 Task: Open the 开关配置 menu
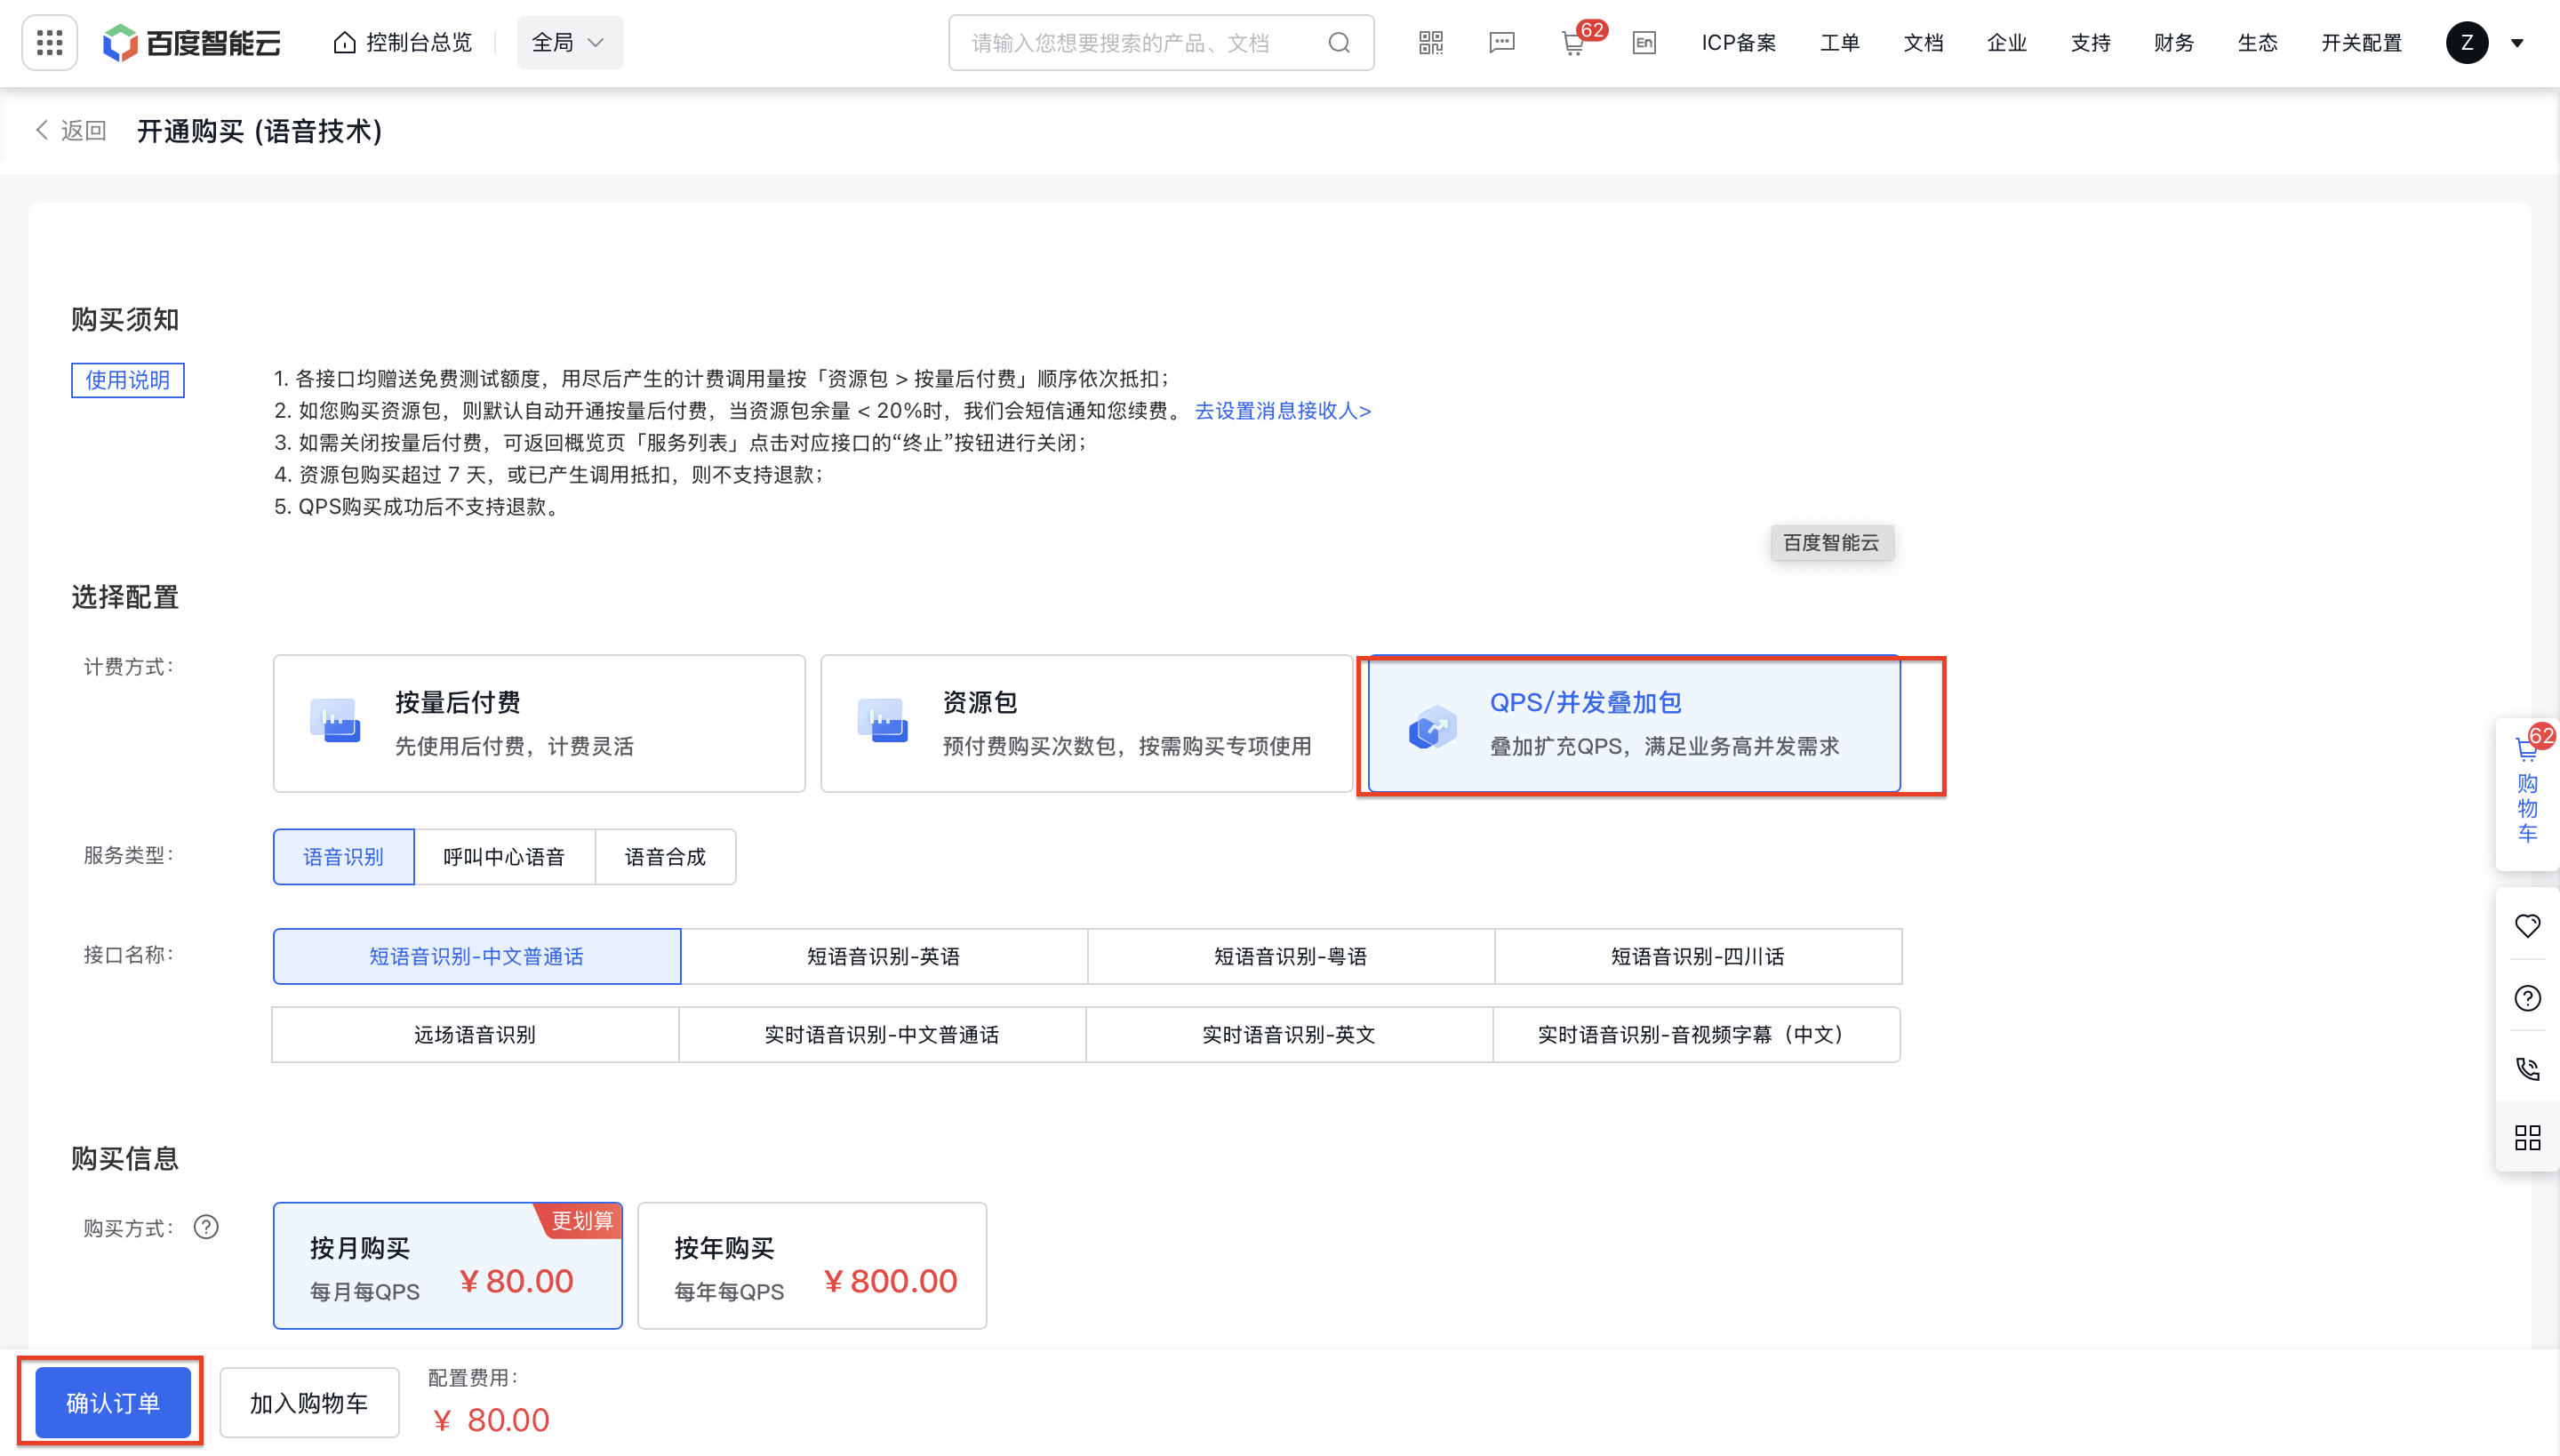[2361, 43]
